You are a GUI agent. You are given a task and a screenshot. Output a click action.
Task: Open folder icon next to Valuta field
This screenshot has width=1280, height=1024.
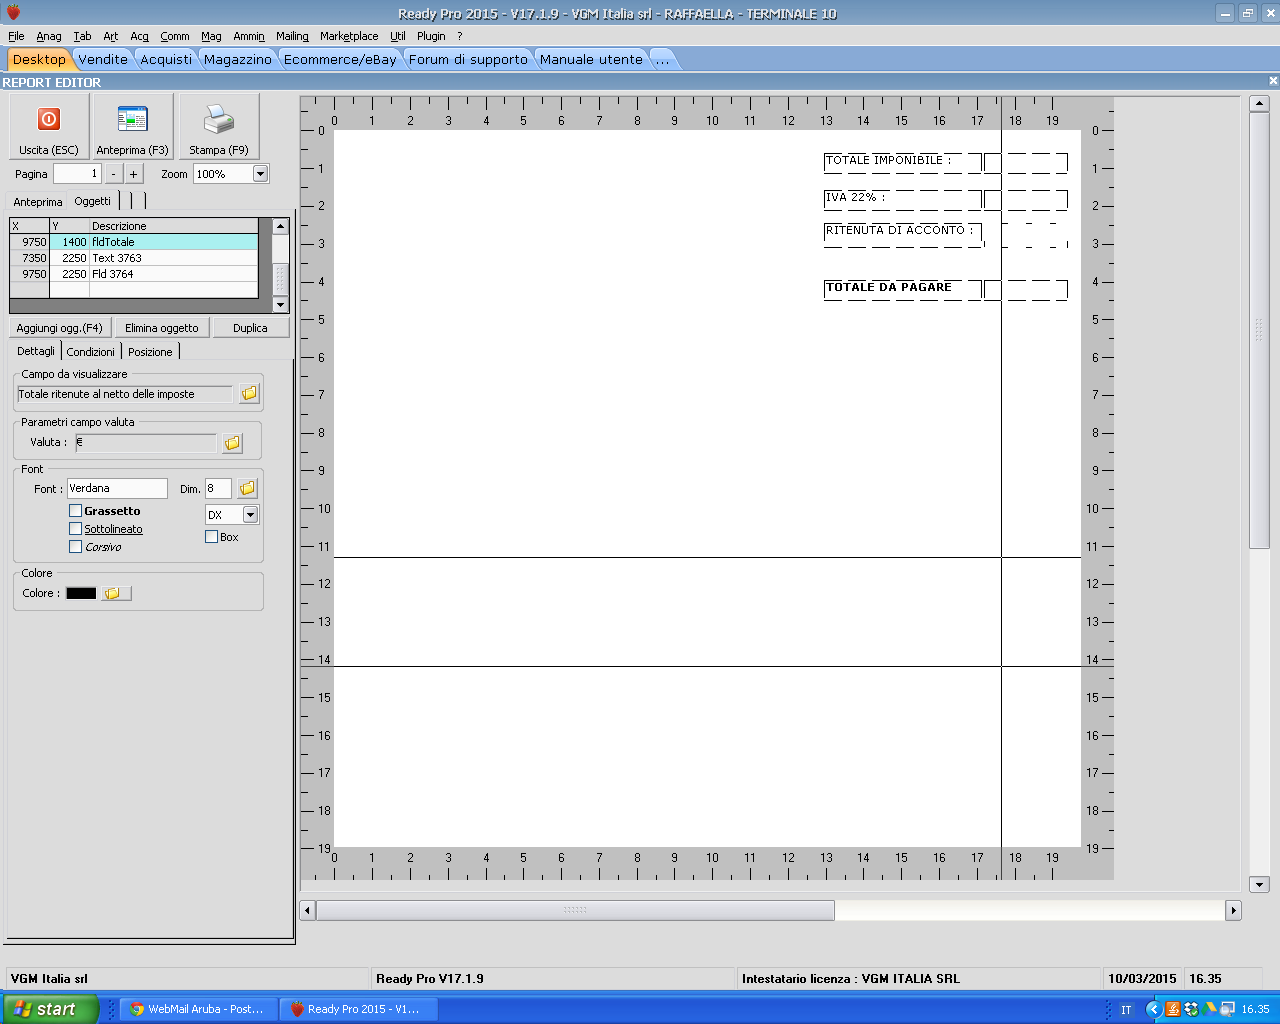tap(232, 442)
